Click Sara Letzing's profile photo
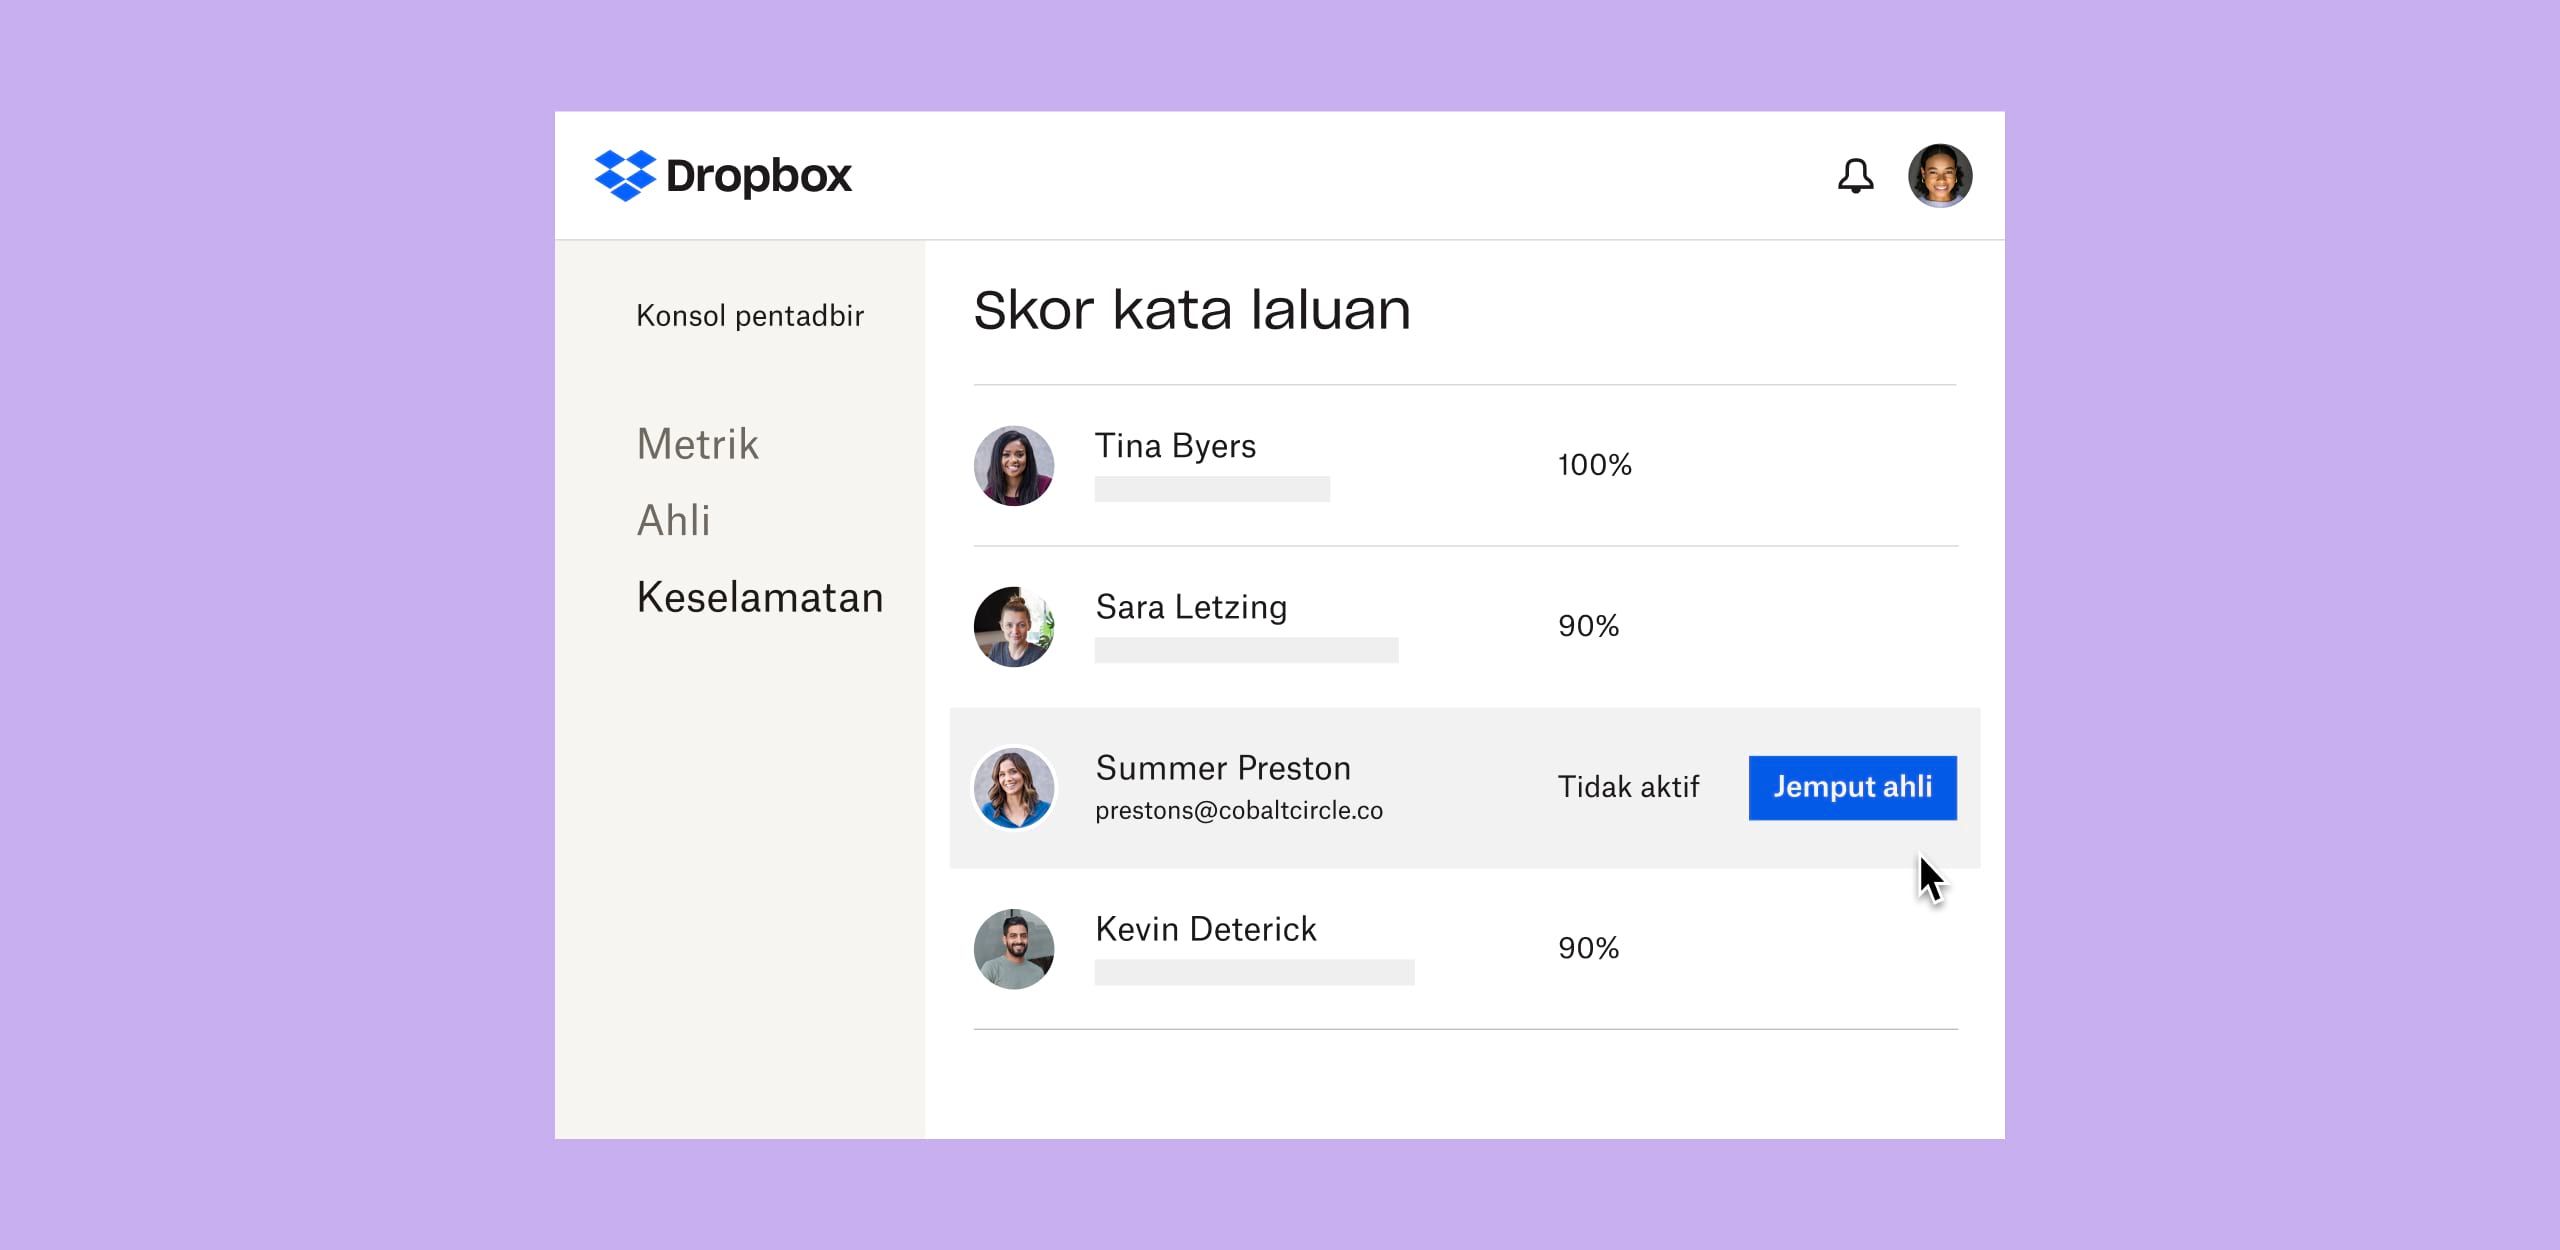The height and width of the screenshot is (1250, 2560). tap(1014, 627)
